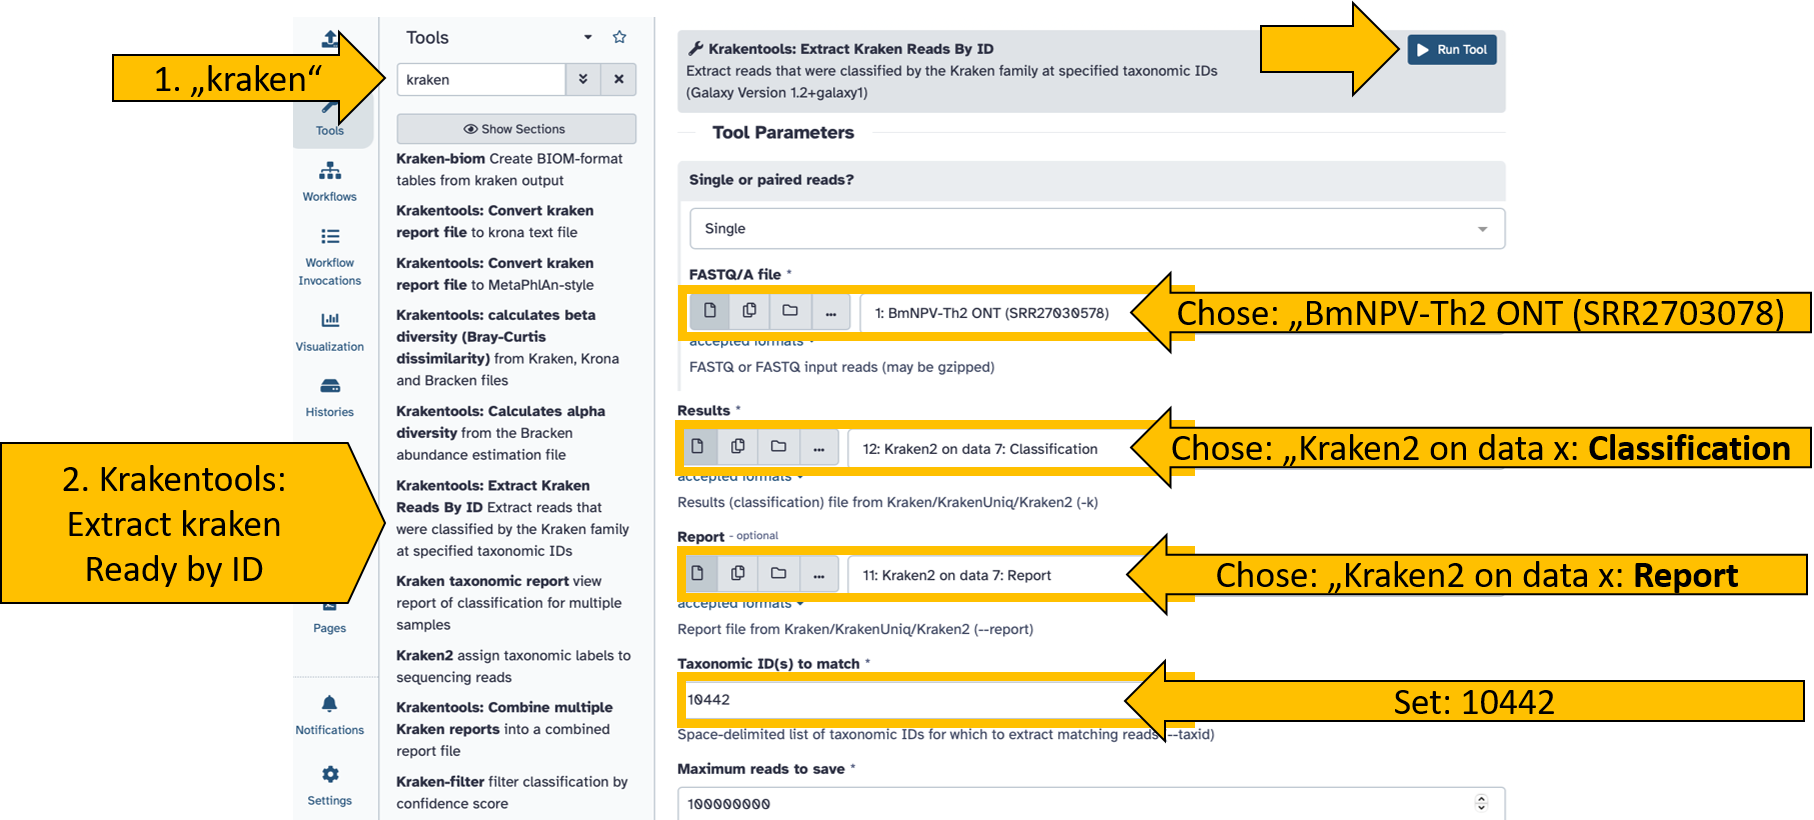This screenshot has height=820, width=1814.
Task: Click the Tools label in the sidebar
Action: (330, 130)
